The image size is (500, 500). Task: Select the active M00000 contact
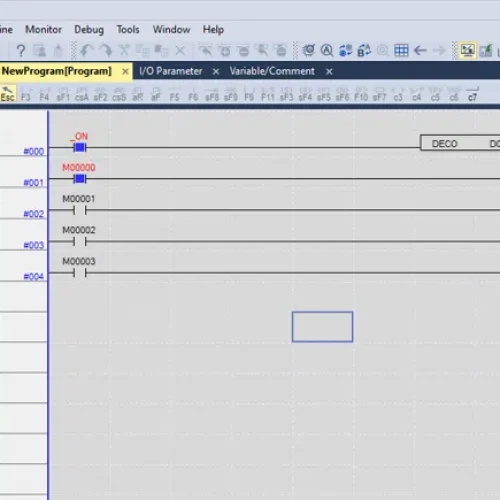(79, 179)
